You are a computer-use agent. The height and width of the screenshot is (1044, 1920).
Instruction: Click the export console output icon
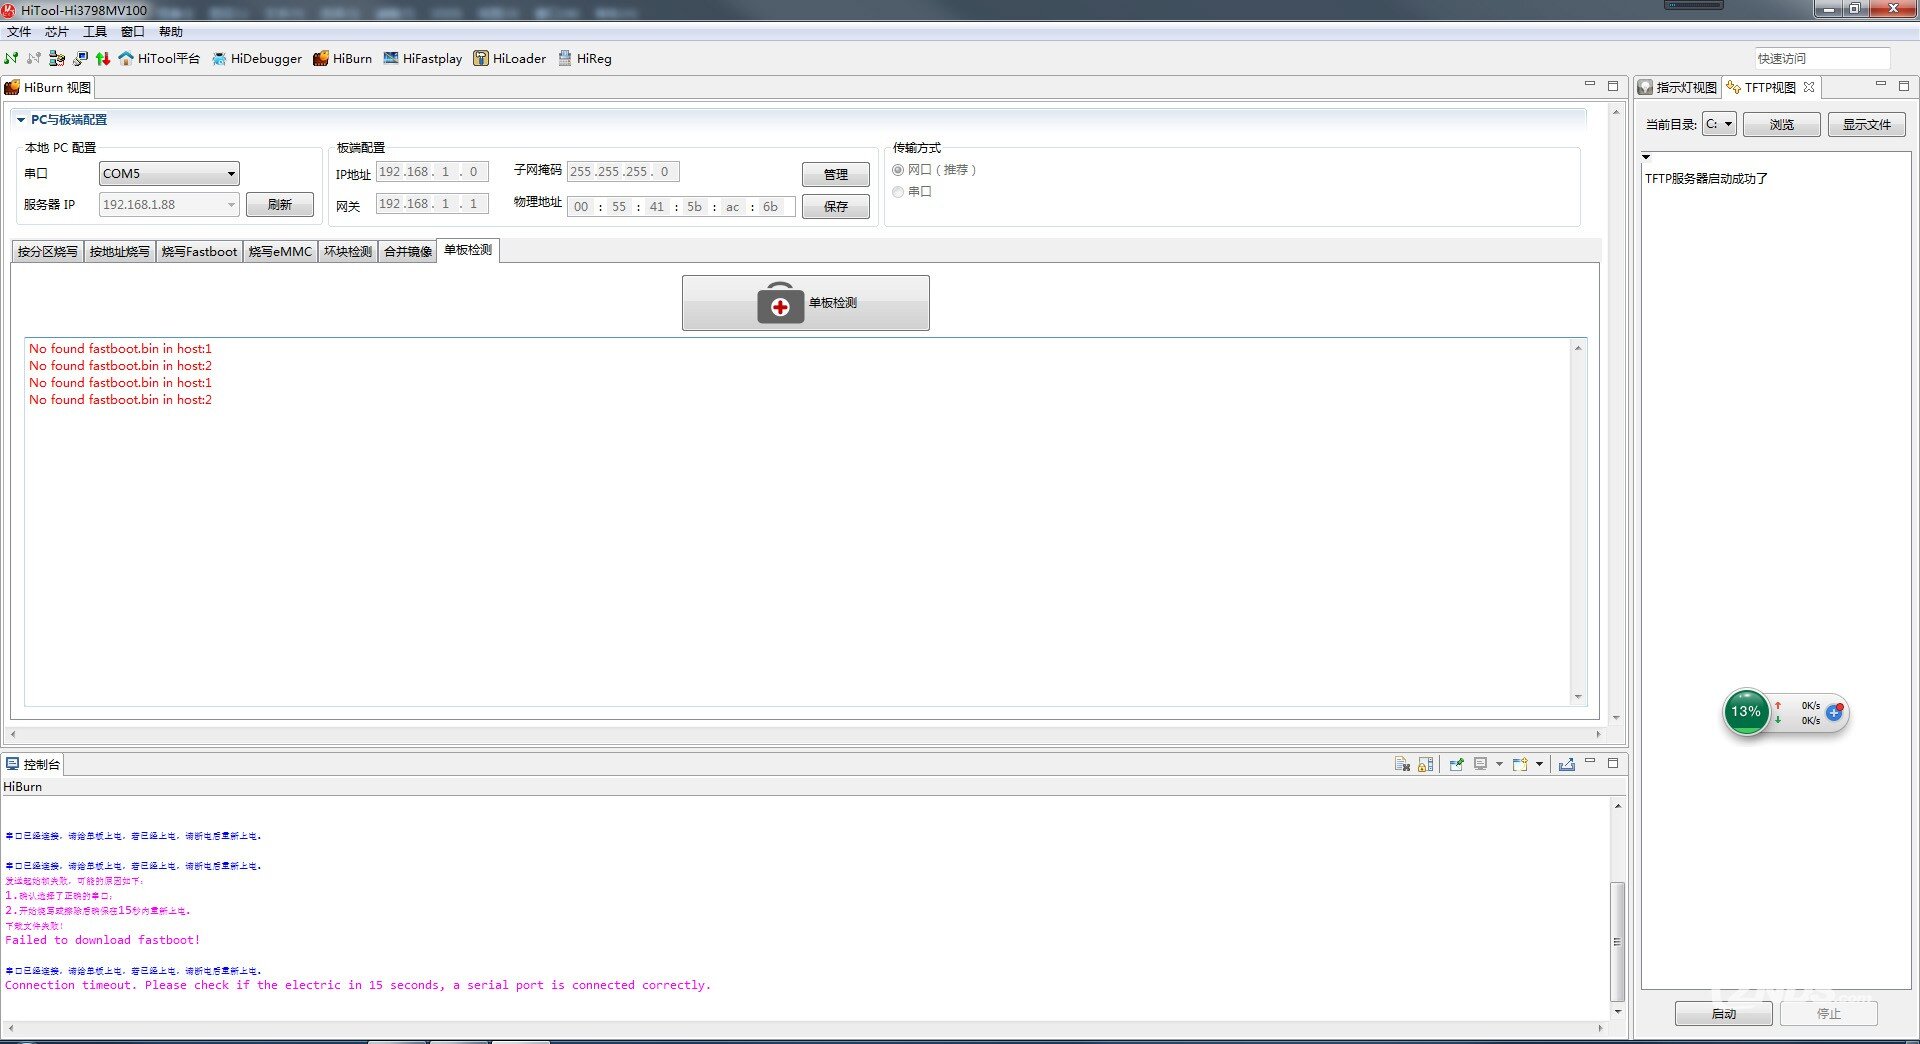(x=1567, y=764)
